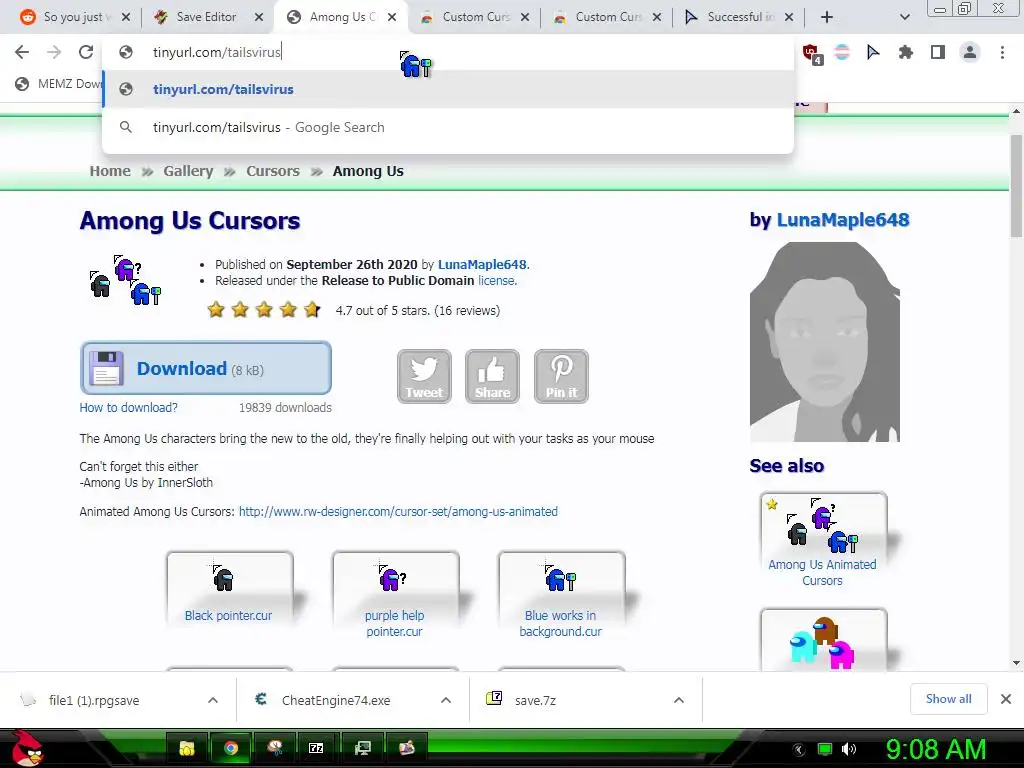The width and height of the screenshot is (1024, 768).
Task: Close the downloads bar
Action: [x=1006, y=699]
